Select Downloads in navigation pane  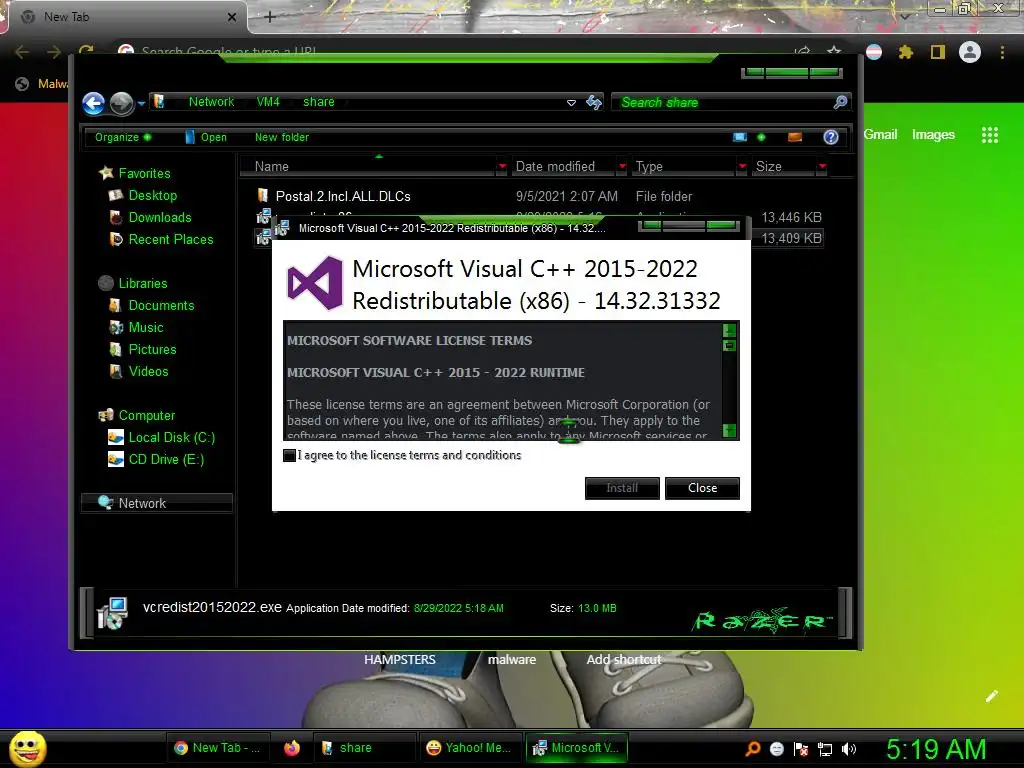(x=159, y=217)
